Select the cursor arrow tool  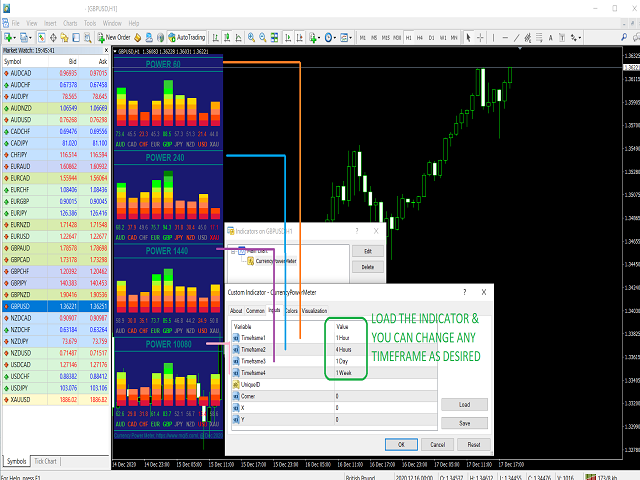(x=468, y=38)
